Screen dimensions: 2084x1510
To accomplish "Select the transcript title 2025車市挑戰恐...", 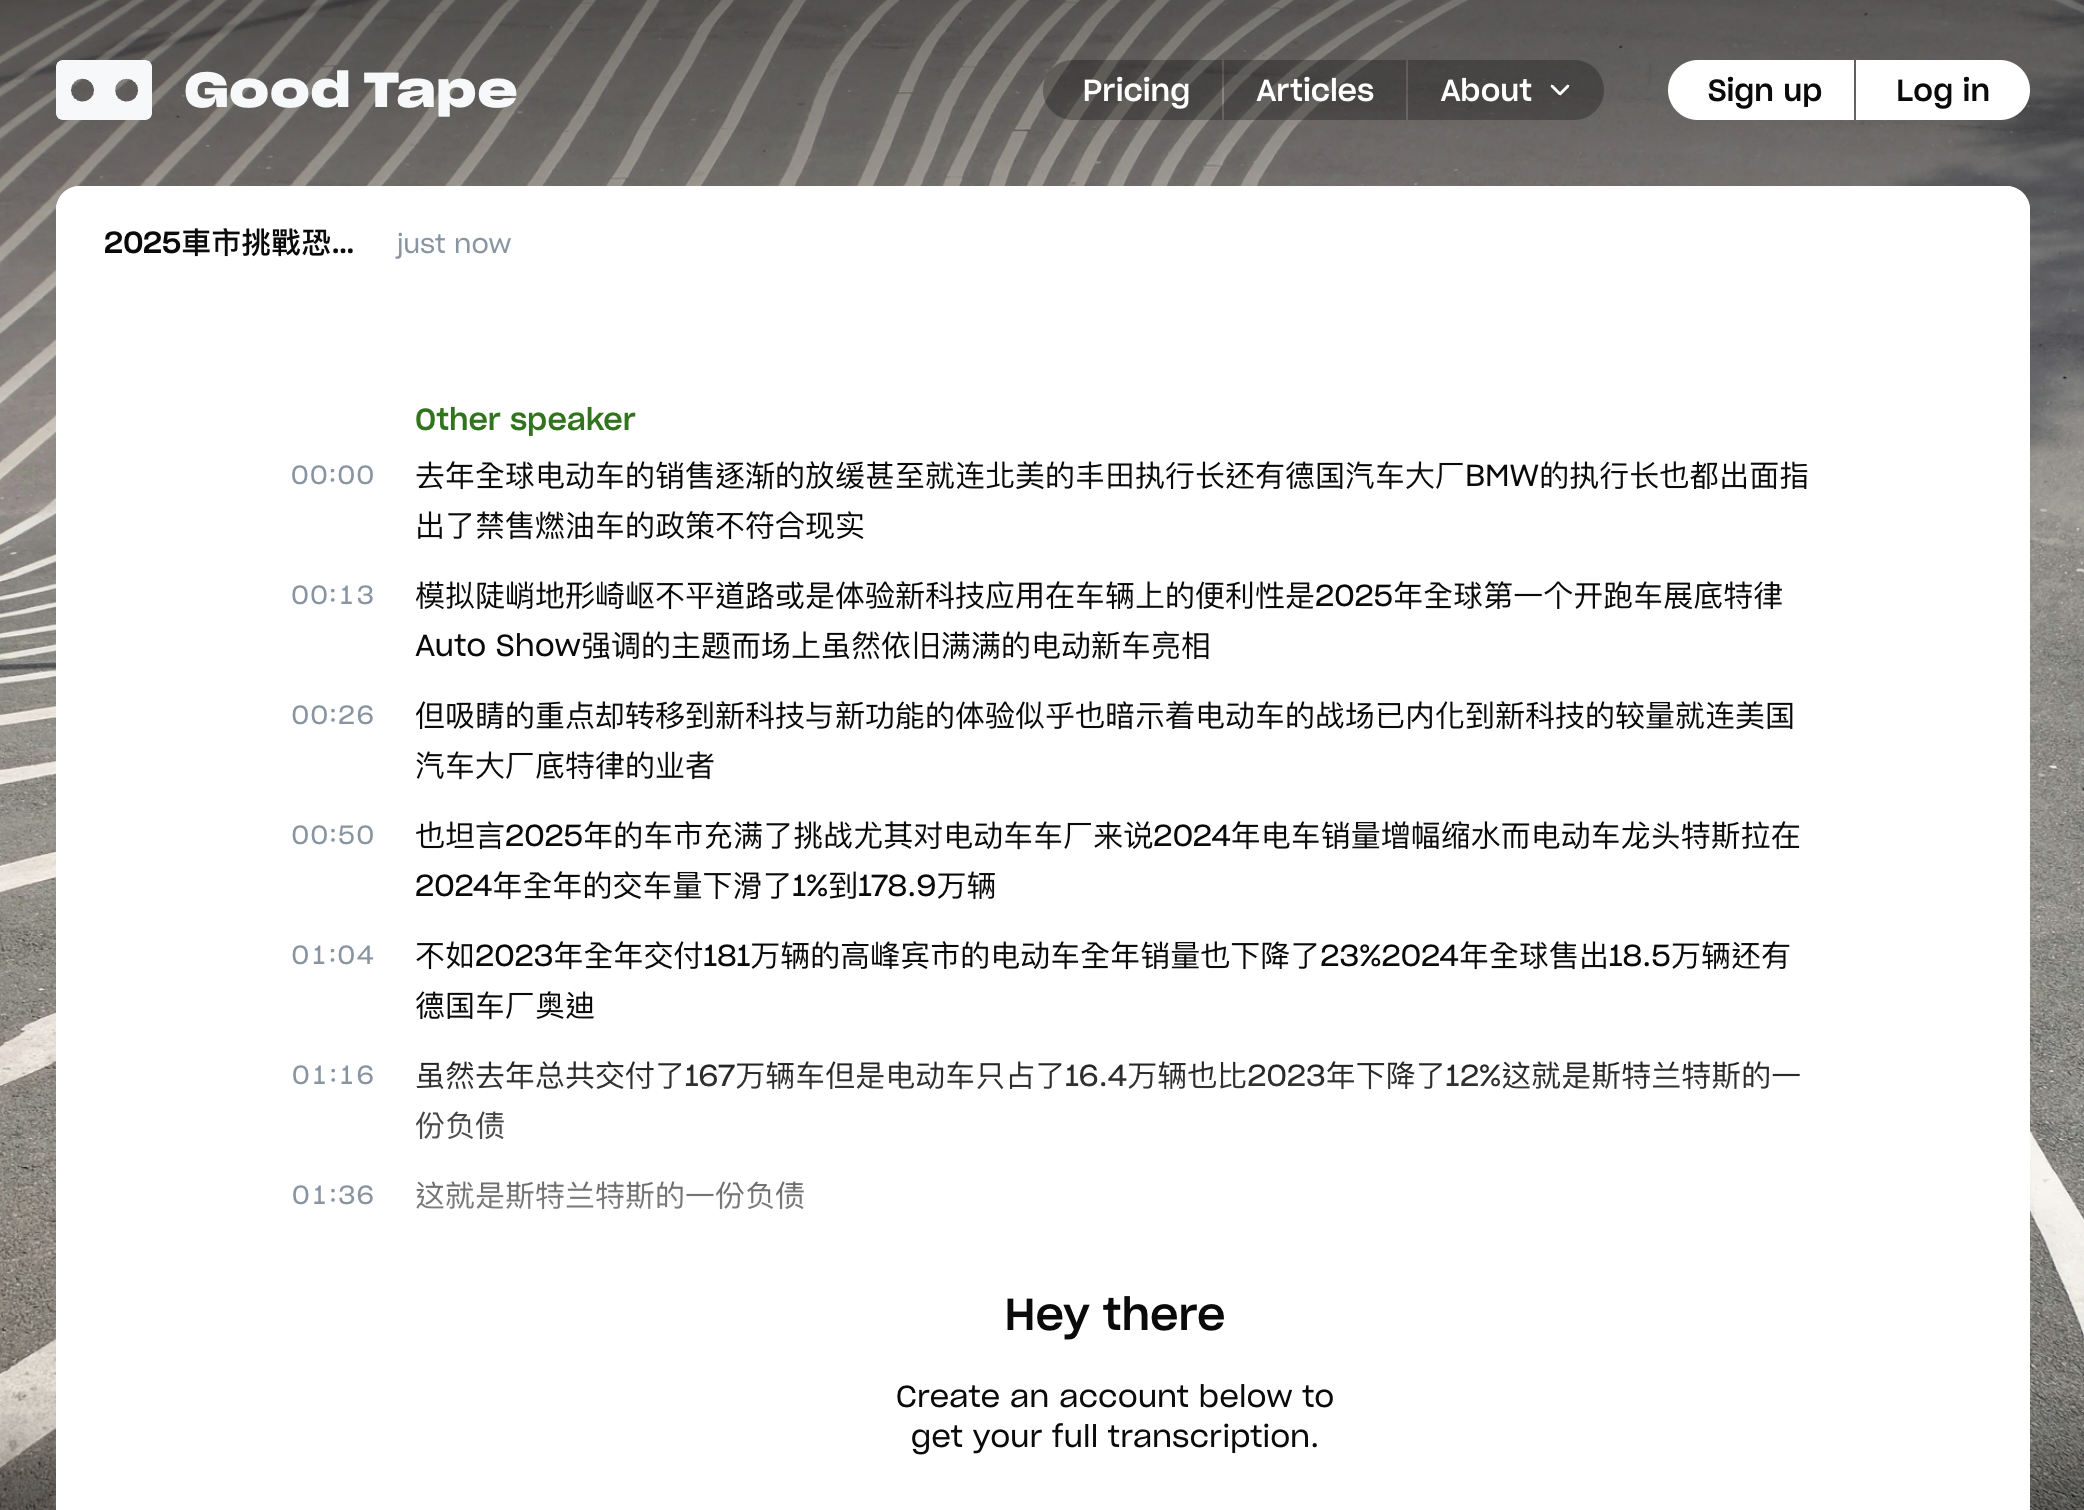I will 229,243.
